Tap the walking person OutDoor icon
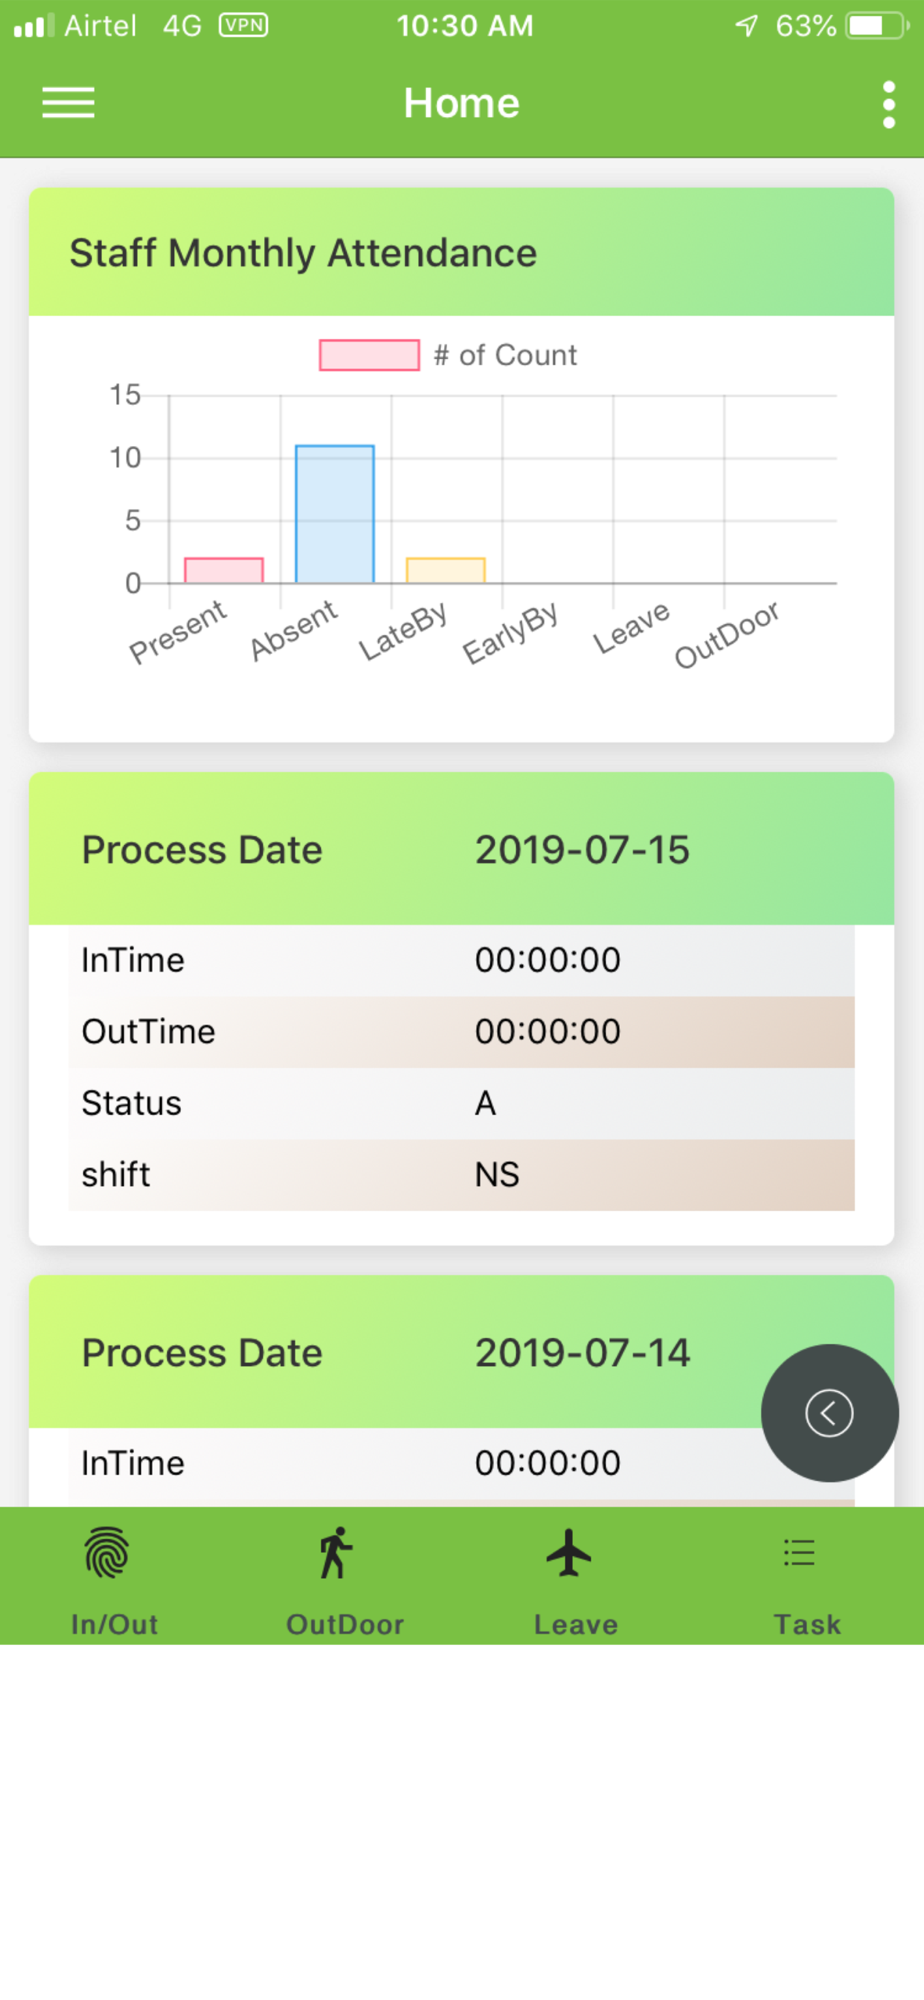 [x=336, y=1552]
